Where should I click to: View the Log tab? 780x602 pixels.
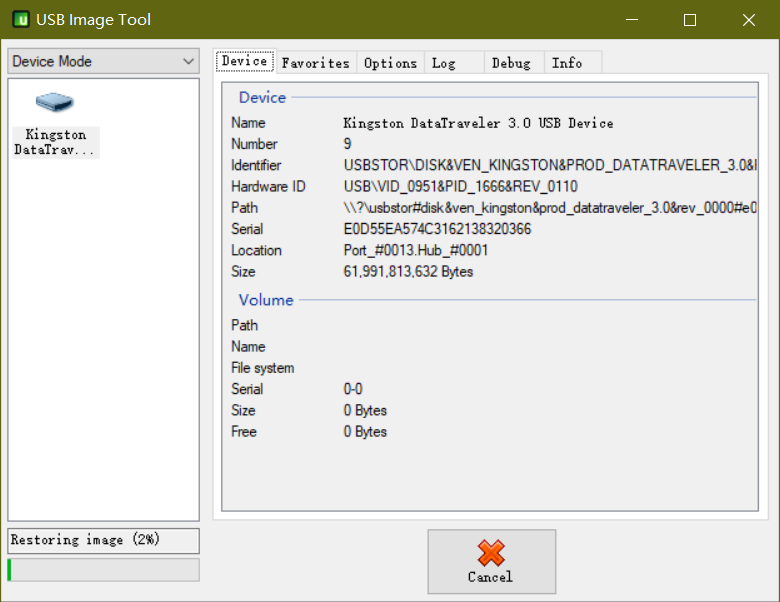(443, 63)
